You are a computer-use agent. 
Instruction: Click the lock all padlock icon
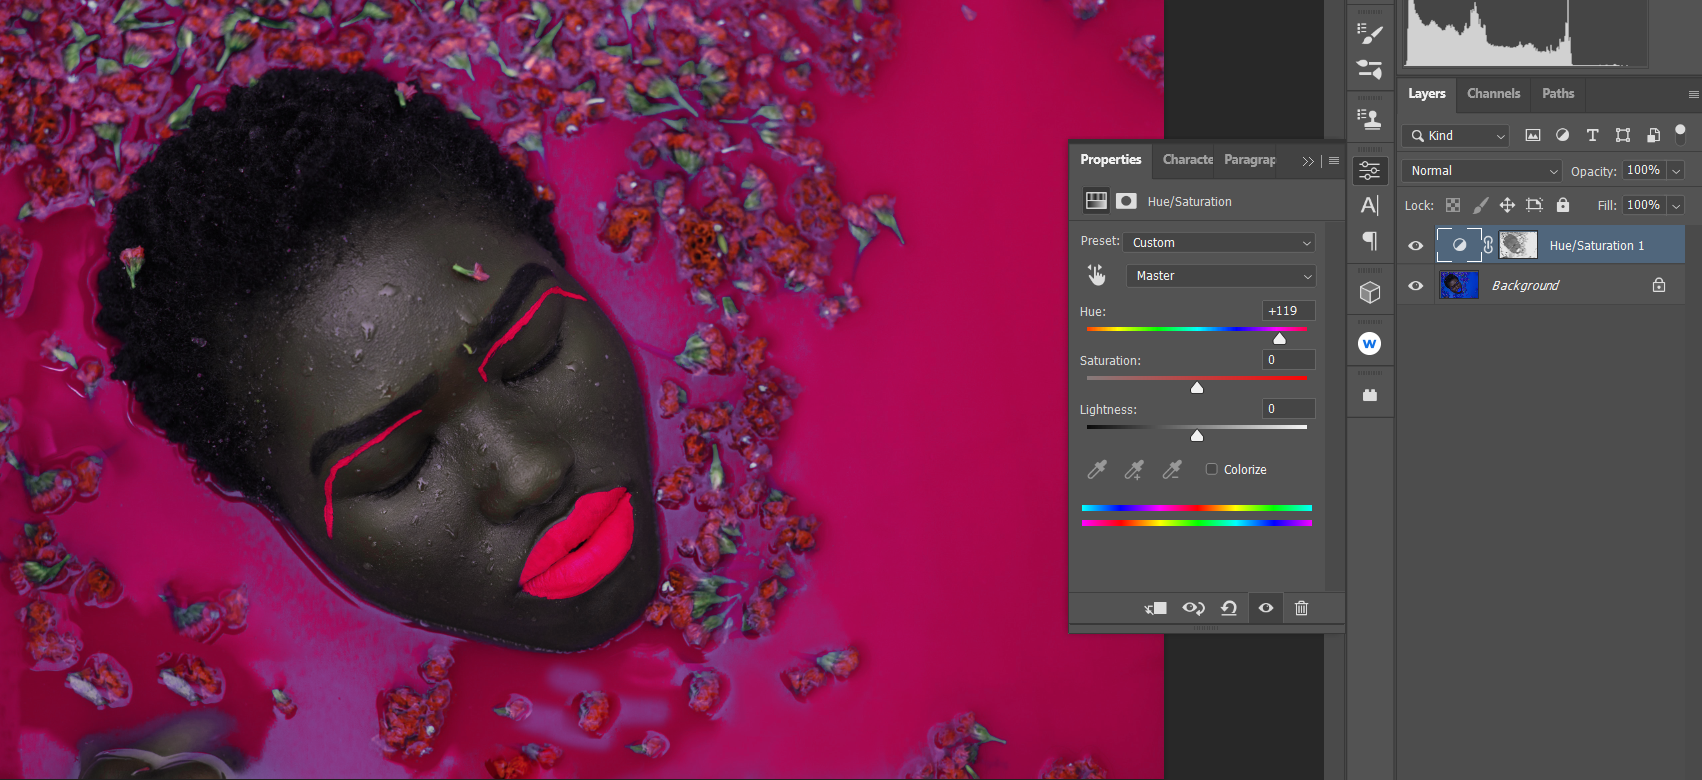[x=1563, y=205]
